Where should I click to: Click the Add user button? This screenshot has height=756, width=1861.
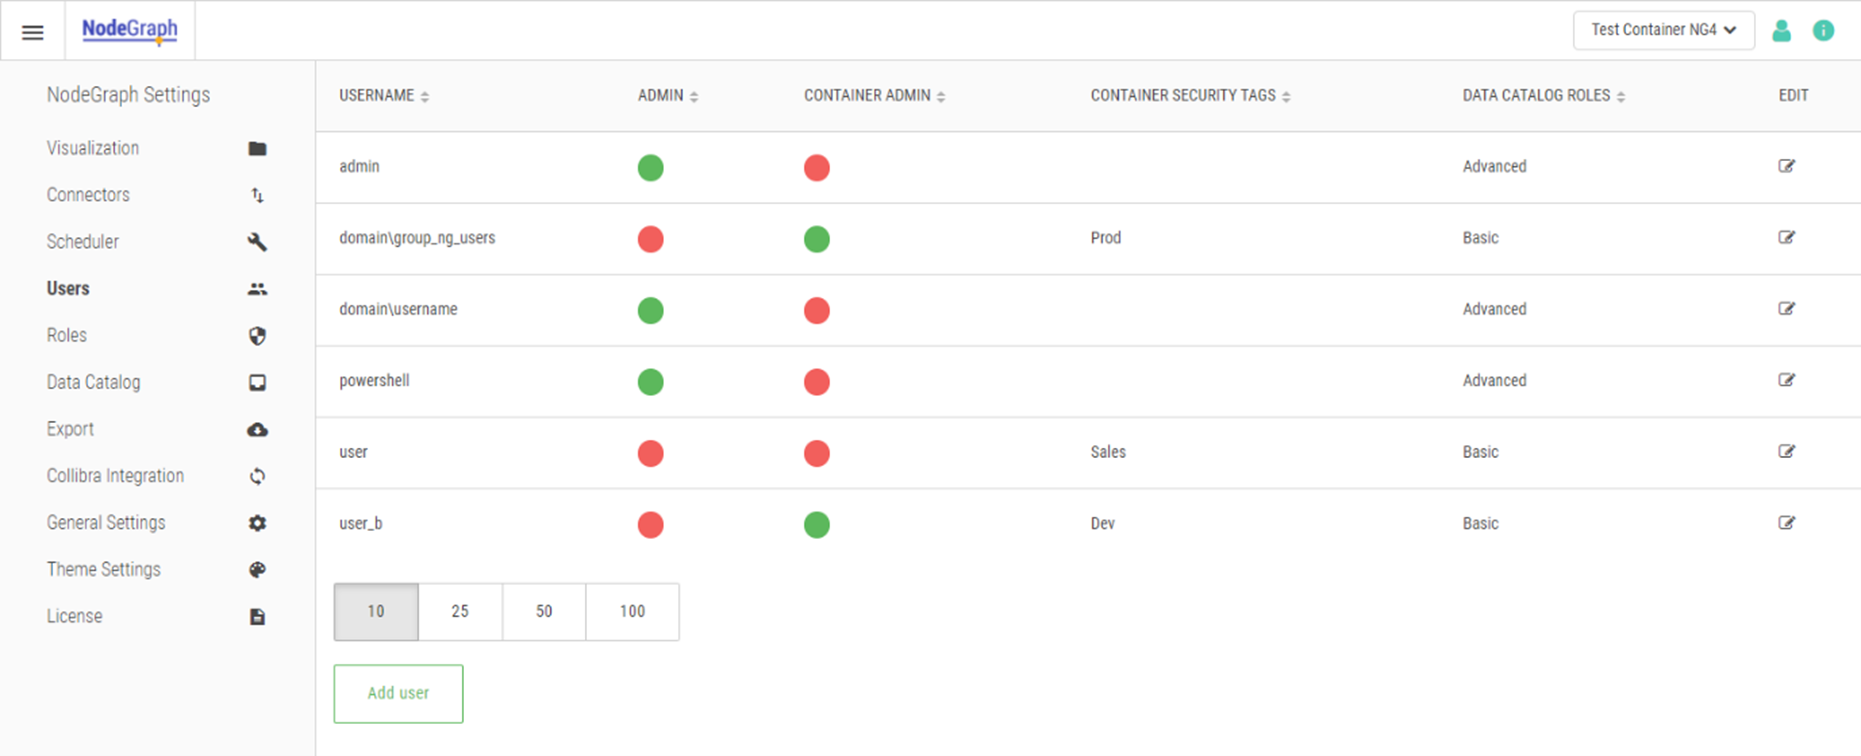pyautogui.click(x=398, y=693)
